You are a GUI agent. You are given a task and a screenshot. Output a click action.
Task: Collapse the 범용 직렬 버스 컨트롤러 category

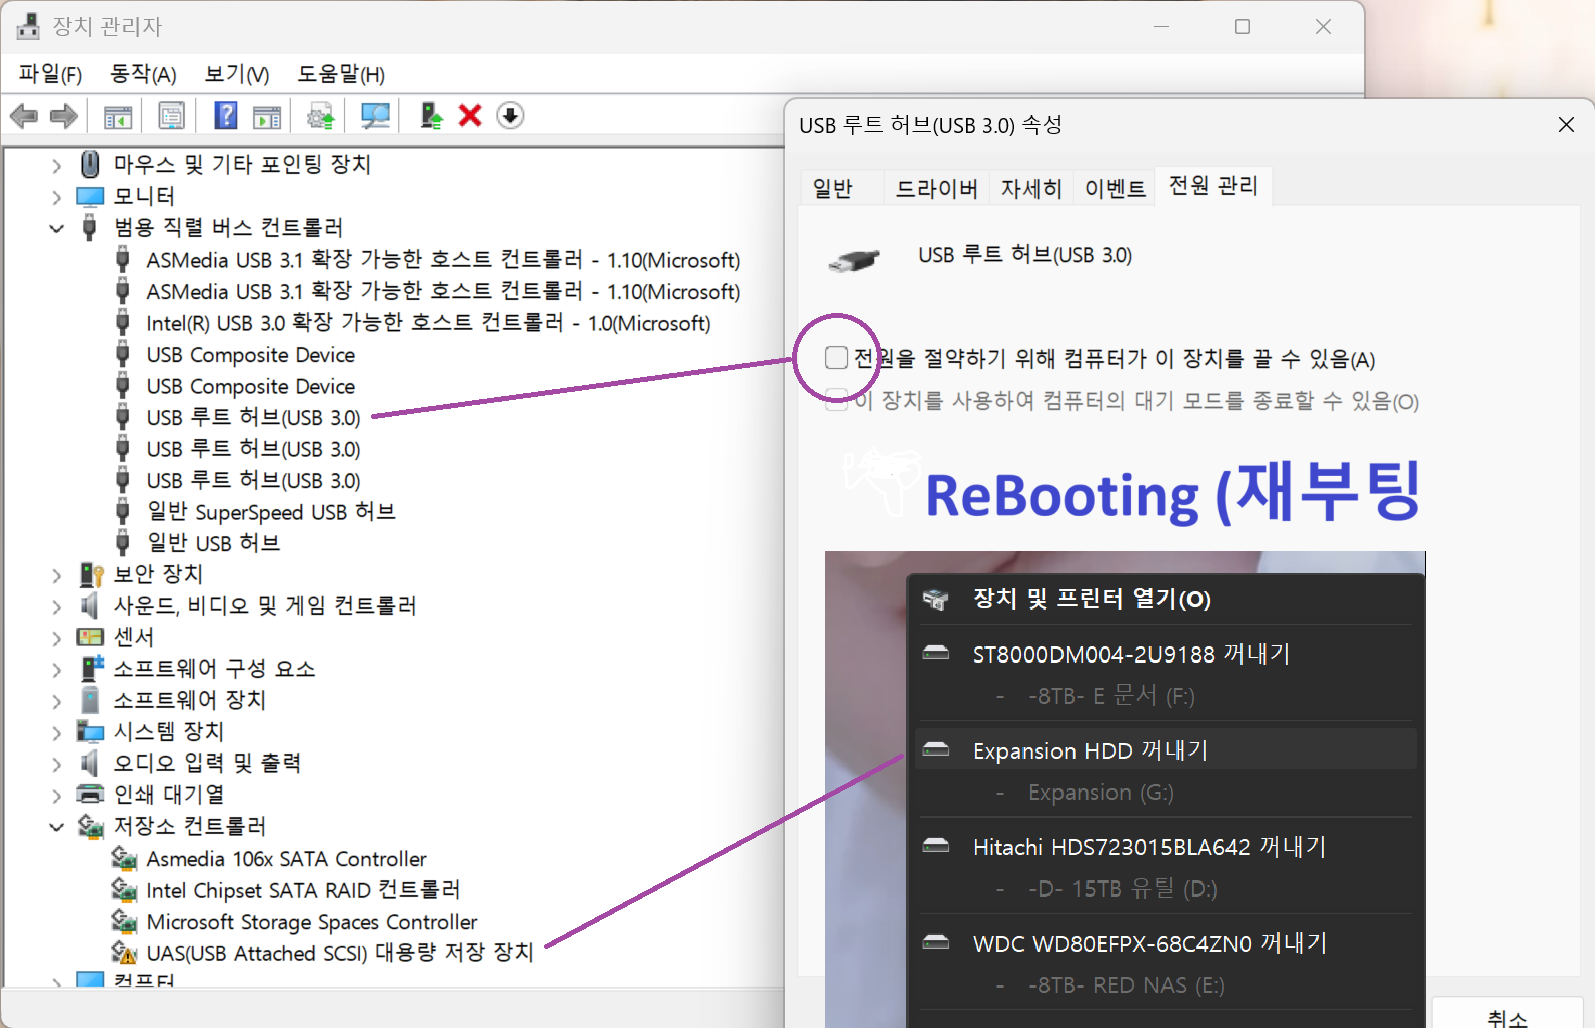[57, 228]
